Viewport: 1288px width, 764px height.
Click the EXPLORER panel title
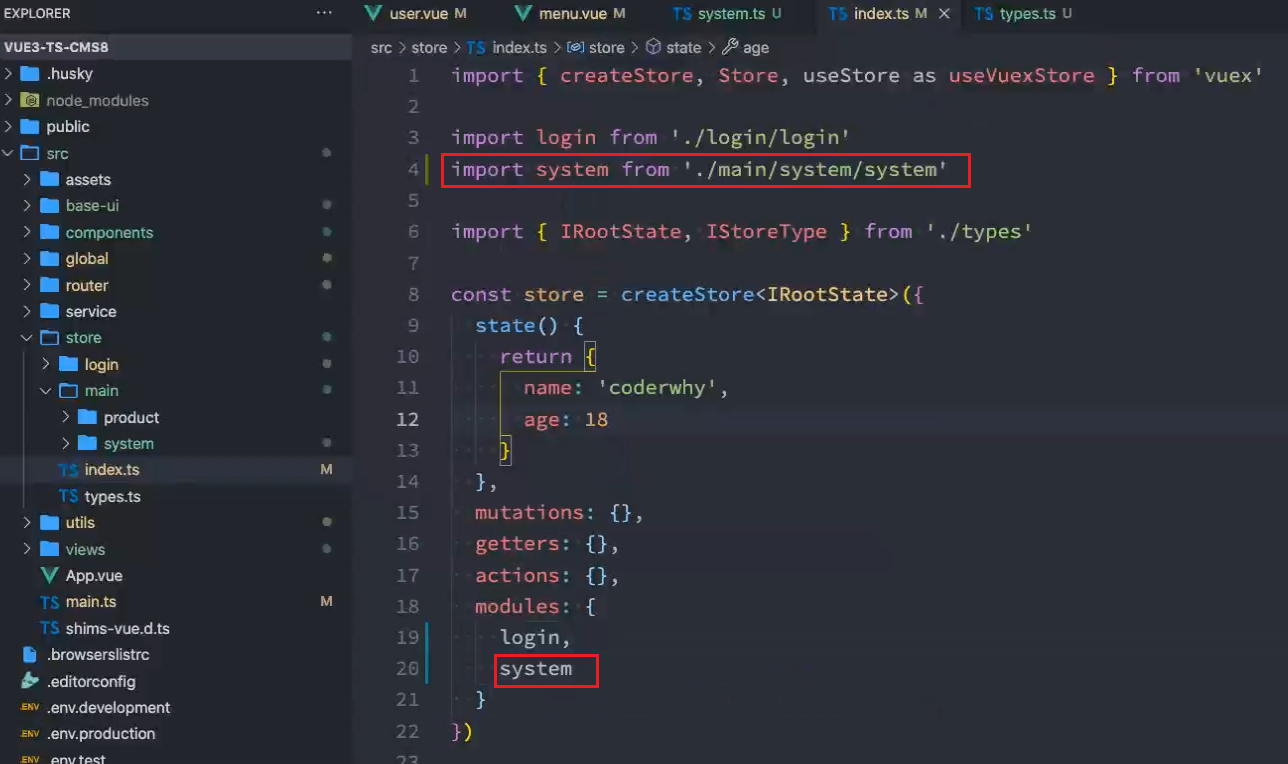(38, 13)
